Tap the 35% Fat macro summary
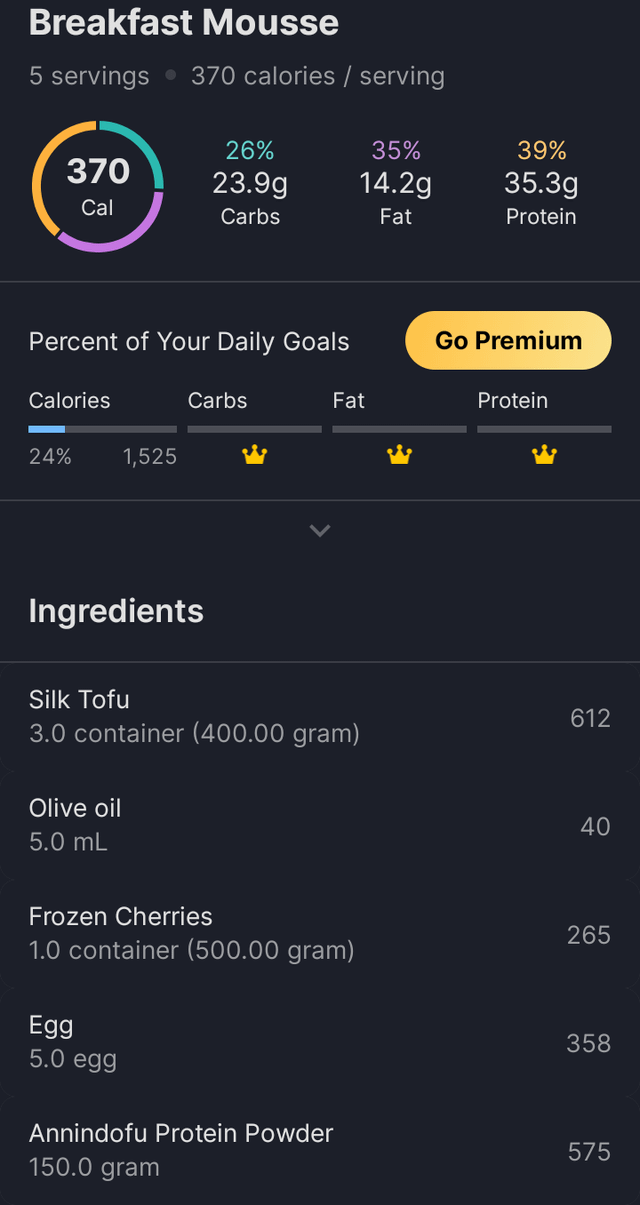 (396, 184)
